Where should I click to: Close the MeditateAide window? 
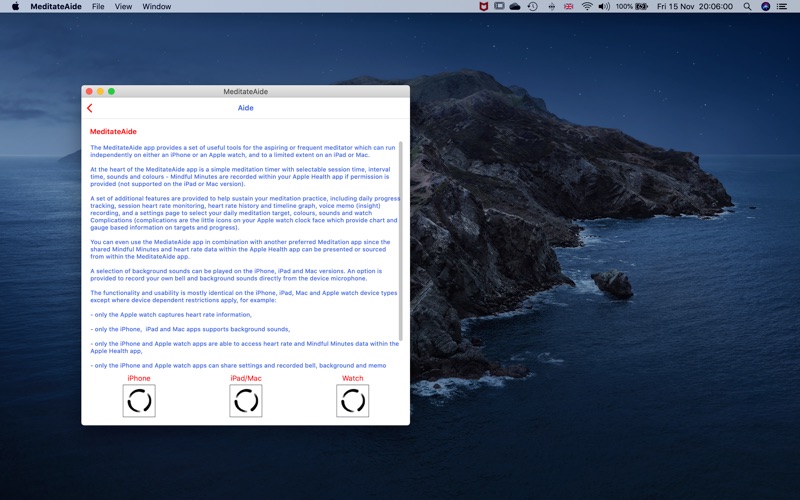tap(89, 91)
